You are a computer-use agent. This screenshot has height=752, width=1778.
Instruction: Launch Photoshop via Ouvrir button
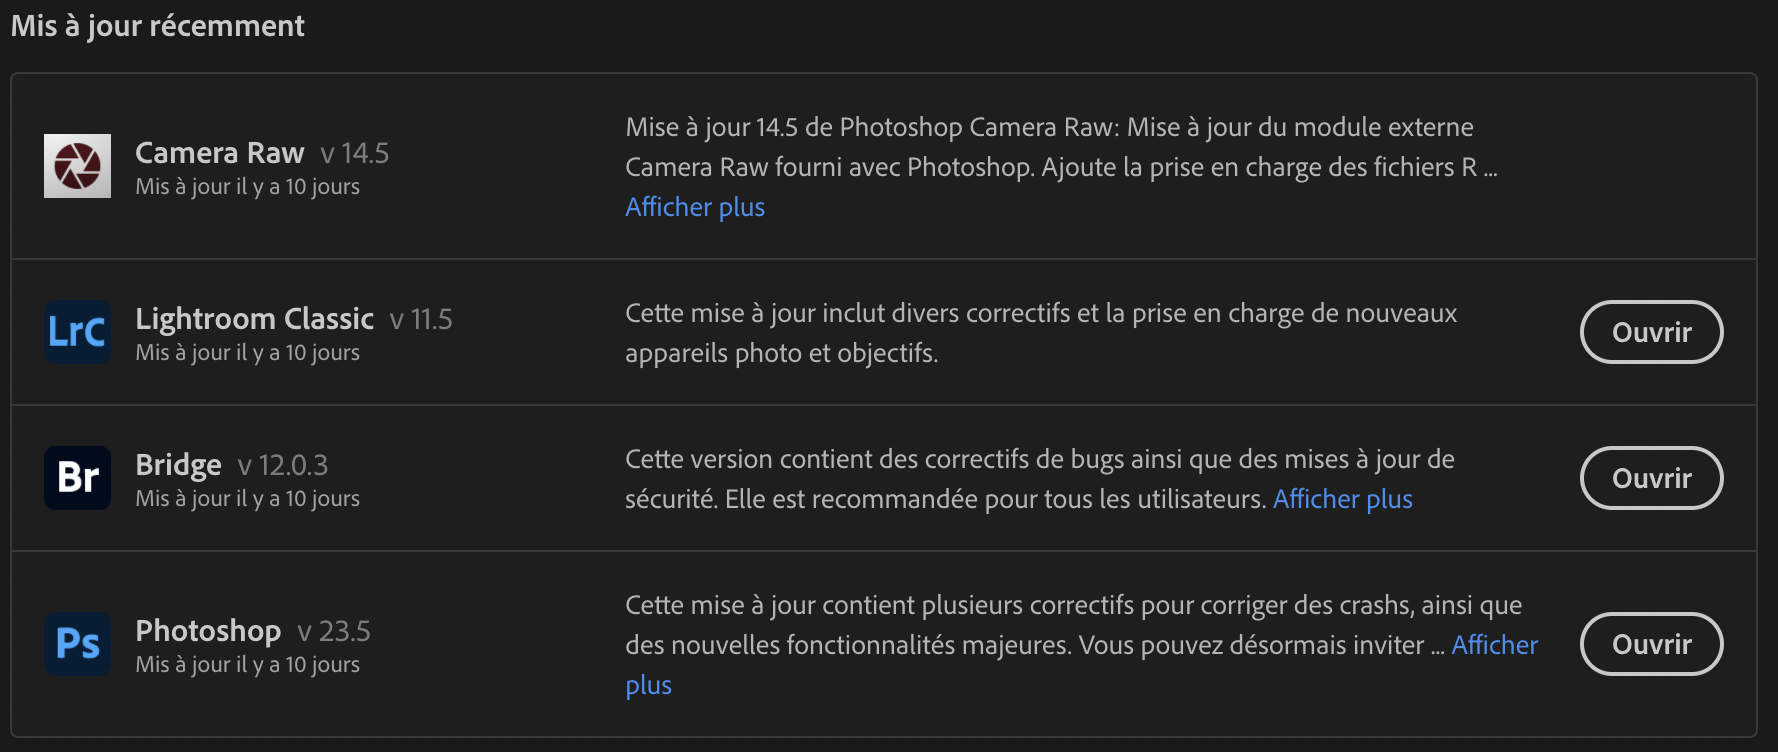coord(1651,644)
